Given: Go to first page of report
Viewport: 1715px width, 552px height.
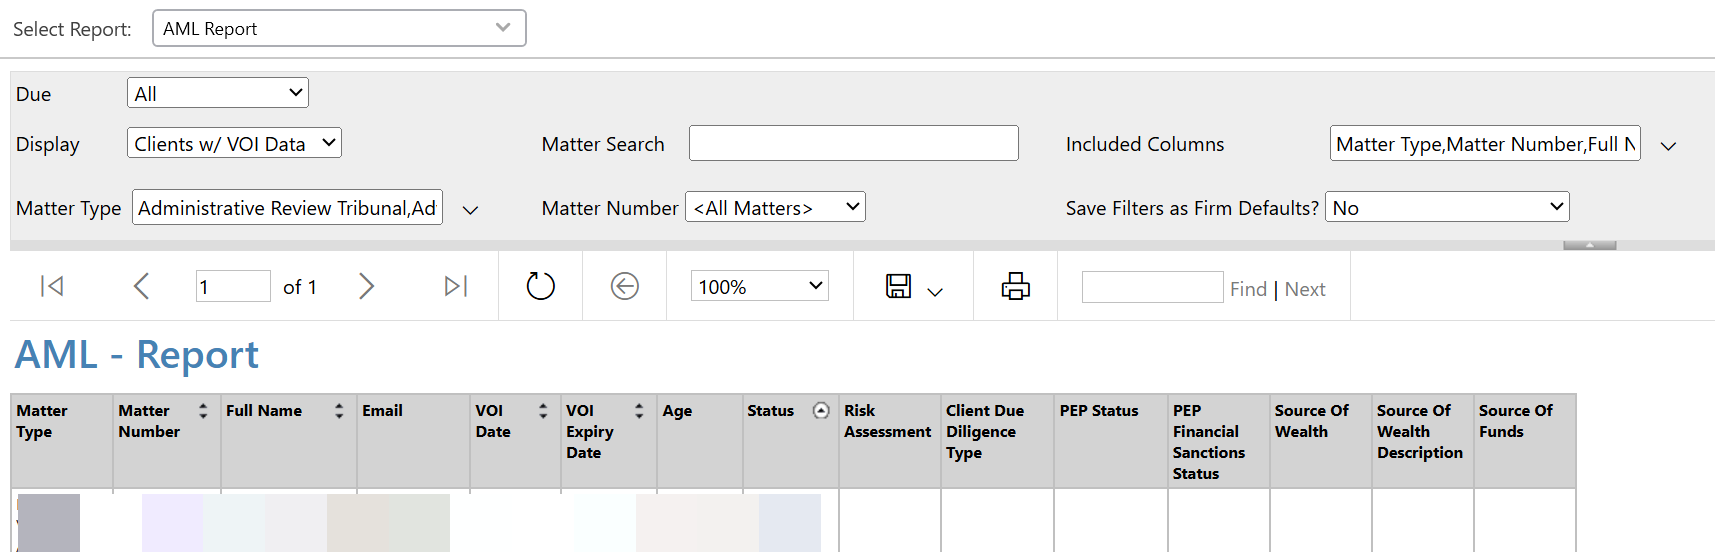Looking at the screenshot, I should (52, 287).
